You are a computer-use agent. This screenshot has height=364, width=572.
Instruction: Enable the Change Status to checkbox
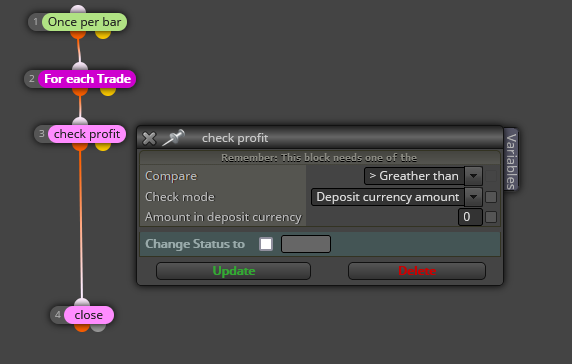click(x=266, y=244)
